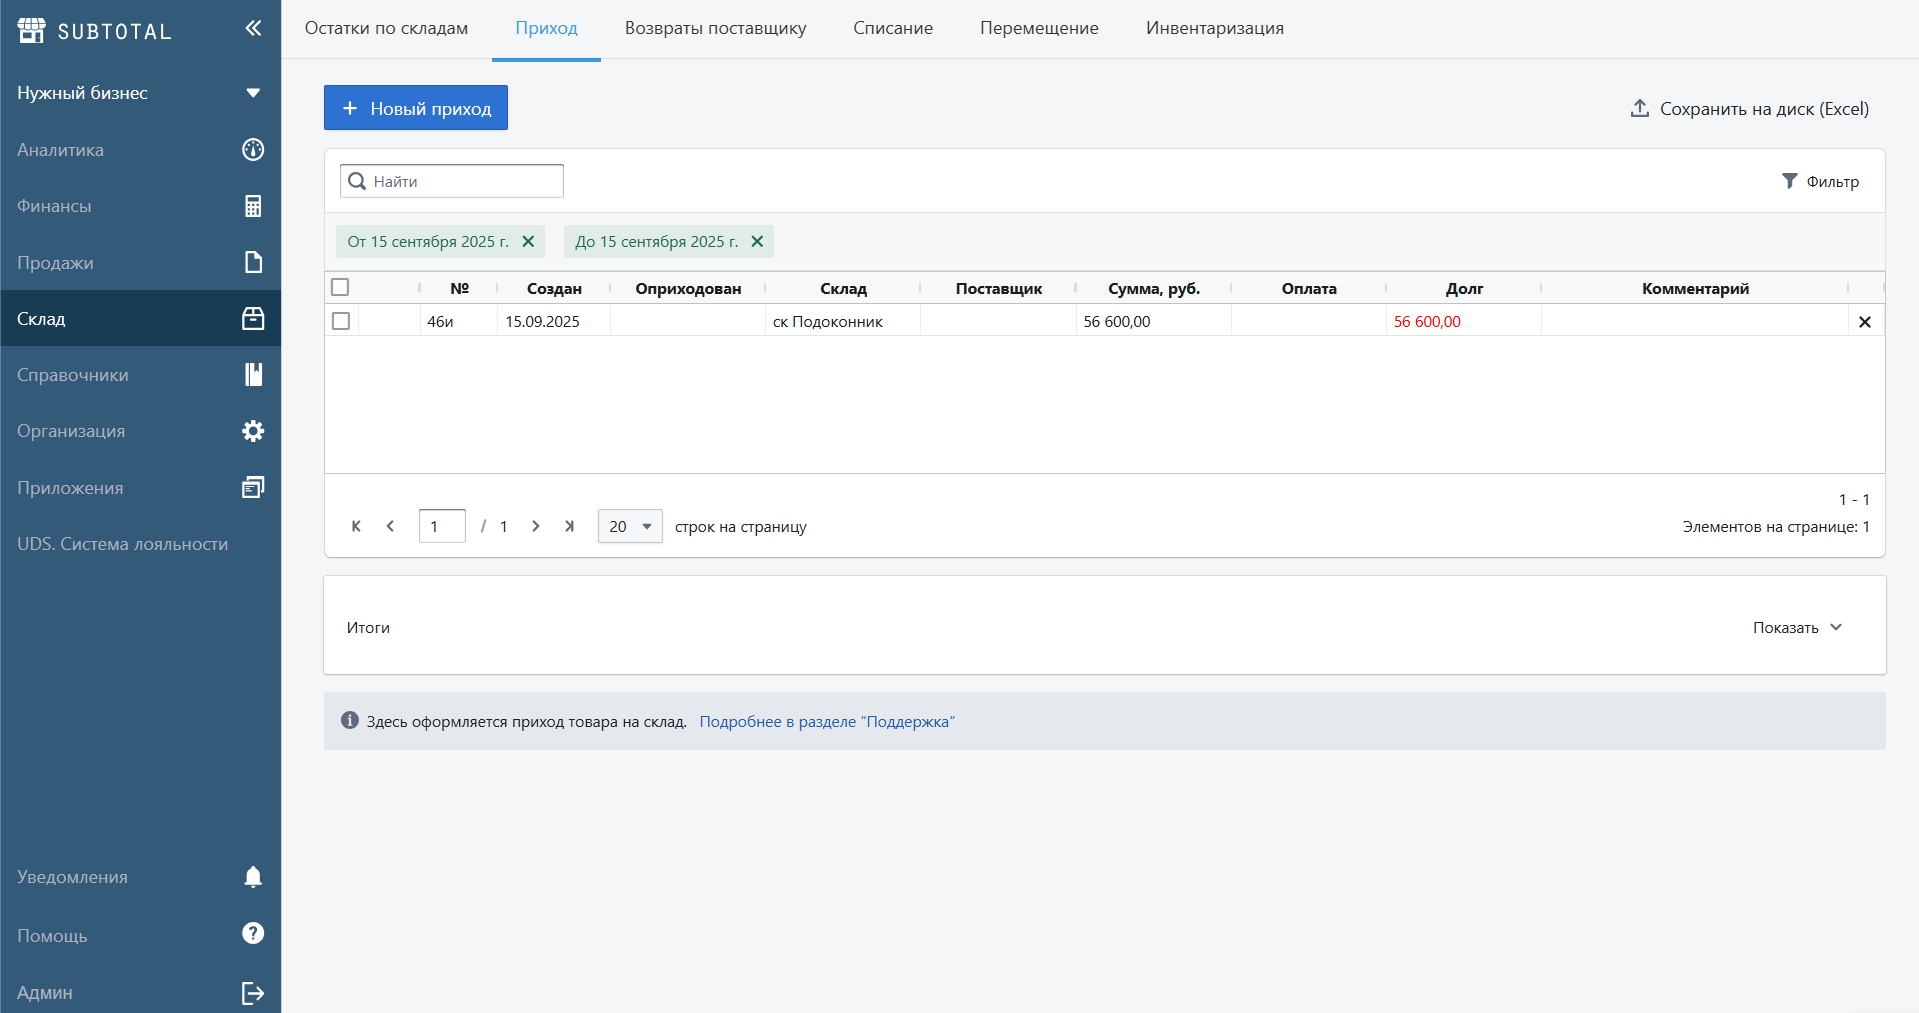Click the 'Новый приход' button
The width and height of the screenshot is (1919, 1013).
click(416, 108)
